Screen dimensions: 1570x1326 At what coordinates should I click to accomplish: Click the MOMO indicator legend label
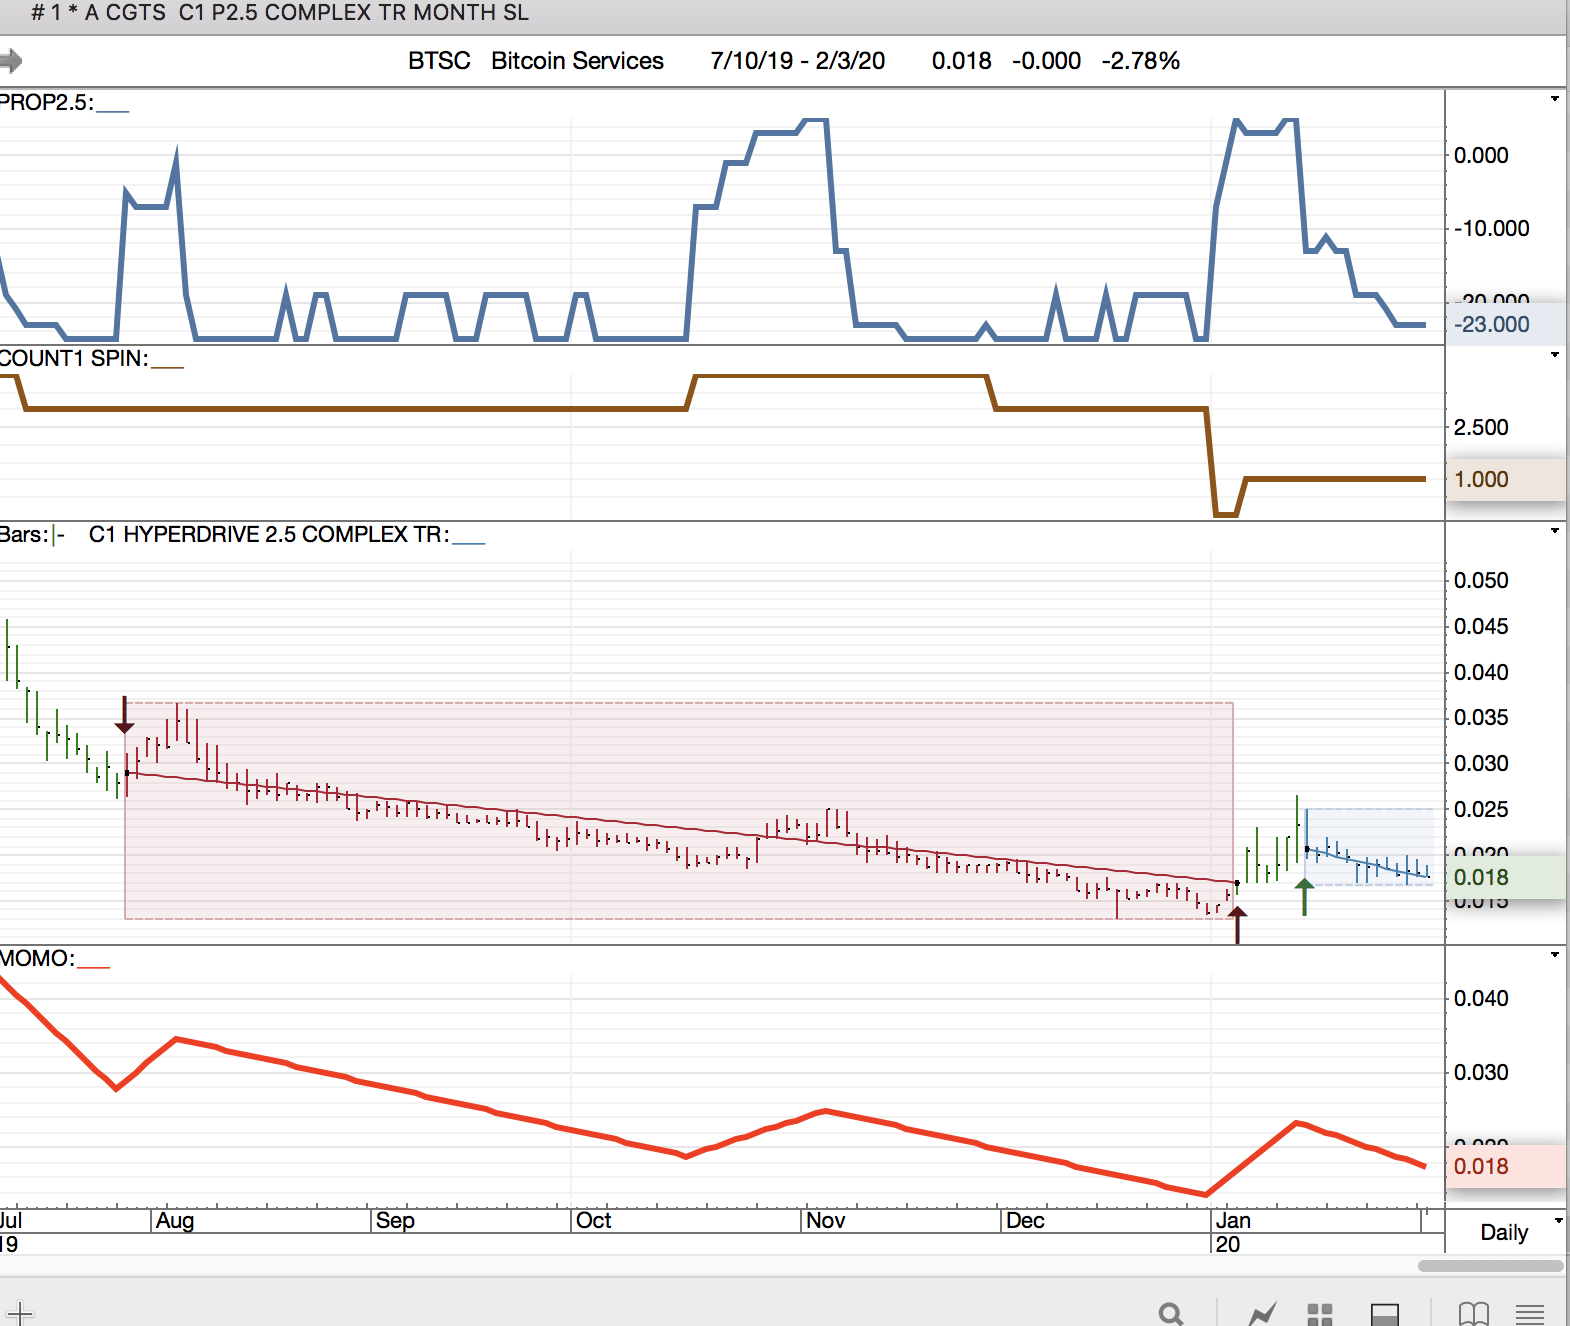(54, 959)
